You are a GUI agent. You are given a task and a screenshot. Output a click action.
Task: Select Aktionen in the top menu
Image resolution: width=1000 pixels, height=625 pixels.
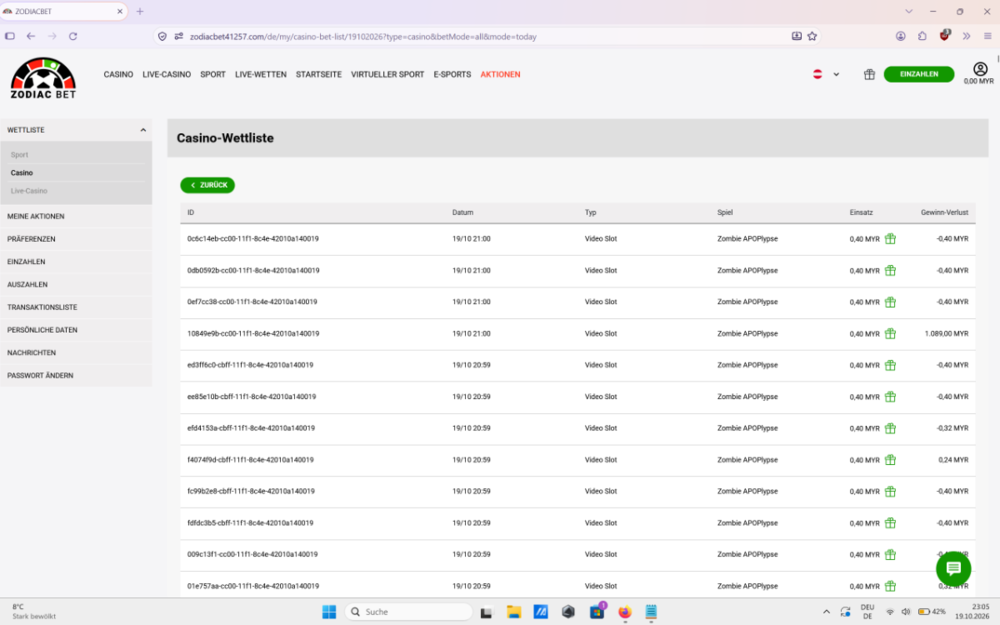500,75
